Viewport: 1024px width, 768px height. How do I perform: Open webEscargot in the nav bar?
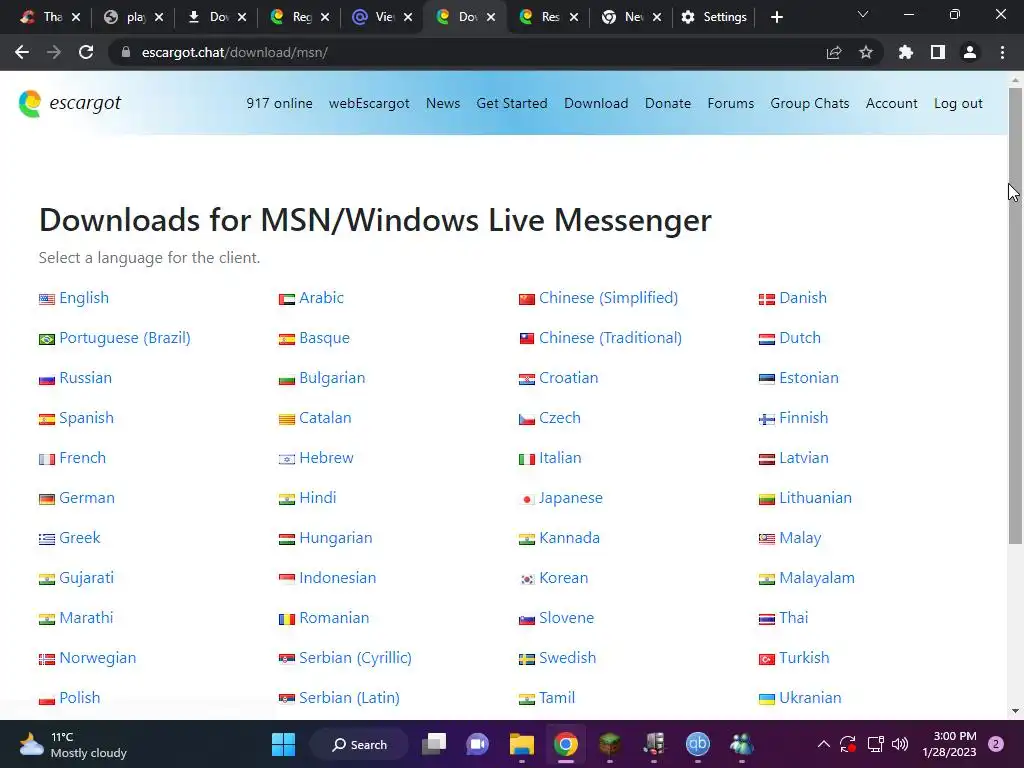click(369, 103)
